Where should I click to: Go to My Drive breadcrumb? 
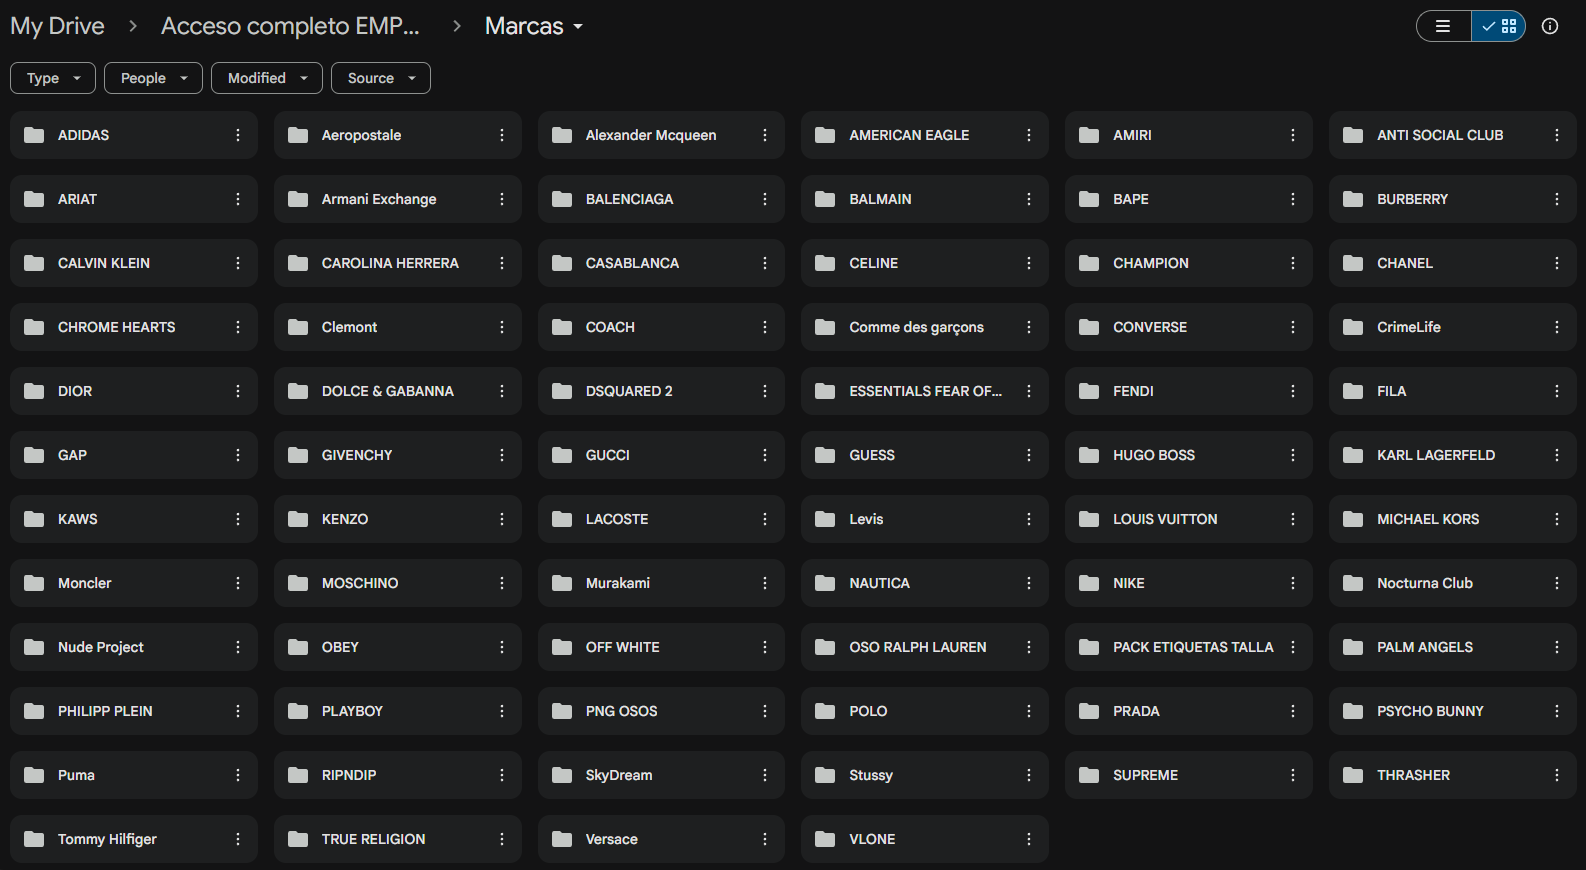tap(57, 26)
